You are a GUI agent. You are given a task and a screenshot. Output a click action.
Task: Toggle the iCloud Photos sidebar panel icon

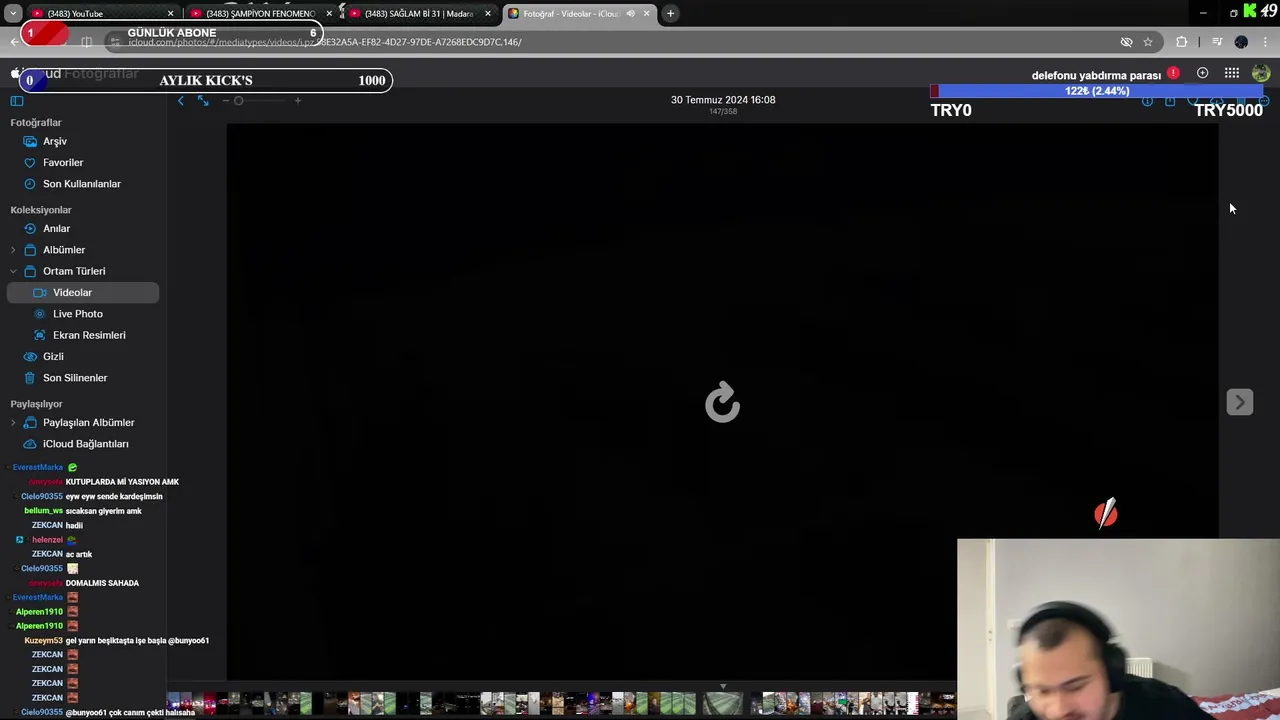(x=17, y=101)
